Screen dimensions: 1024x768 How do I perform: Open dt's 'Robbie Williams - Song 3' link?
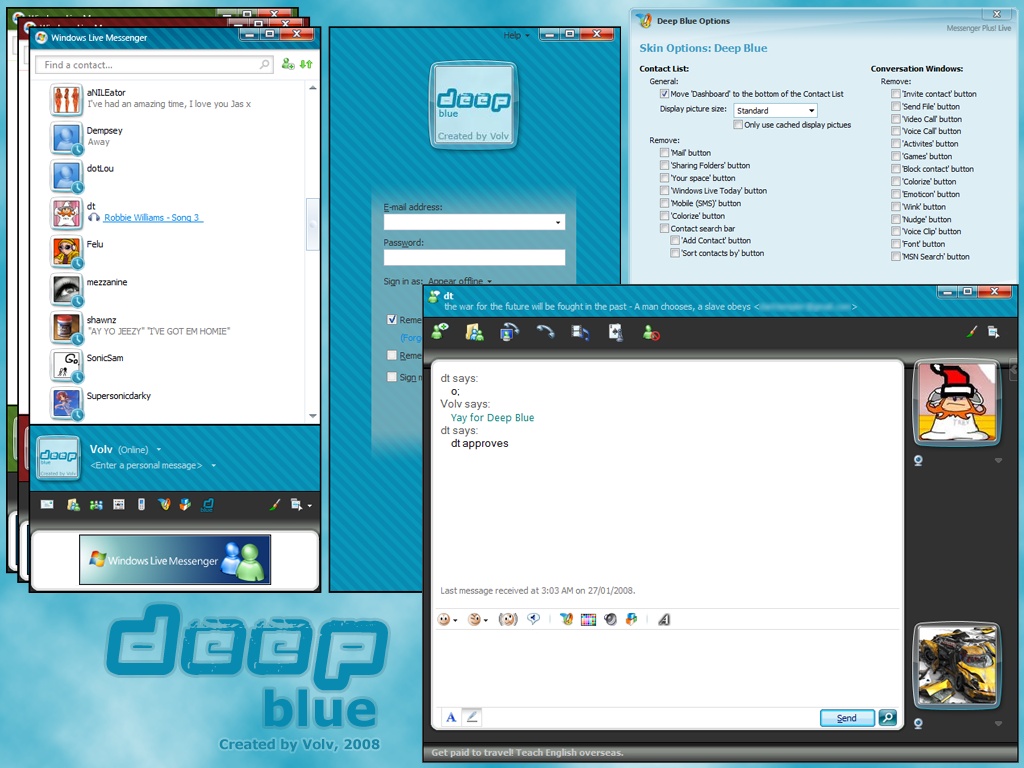click(153, 217)
